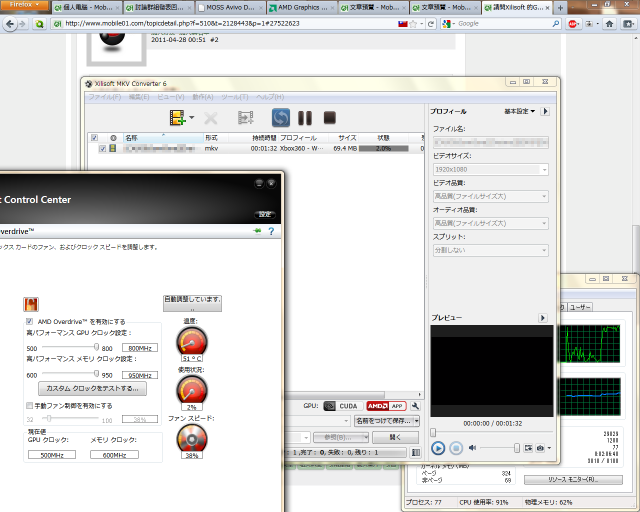Open the snapshot camera dropdown arrow
The height and width of the screenshot is (512, 640).
[549, 448]
